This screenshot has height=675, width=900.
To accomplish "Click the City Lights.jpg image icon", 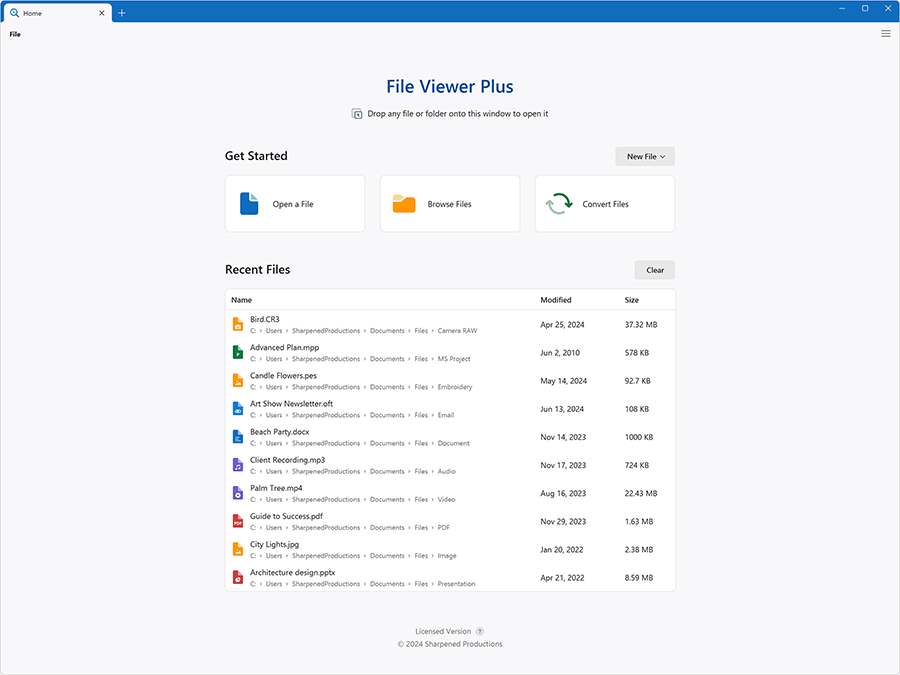I will click(238, 549).
